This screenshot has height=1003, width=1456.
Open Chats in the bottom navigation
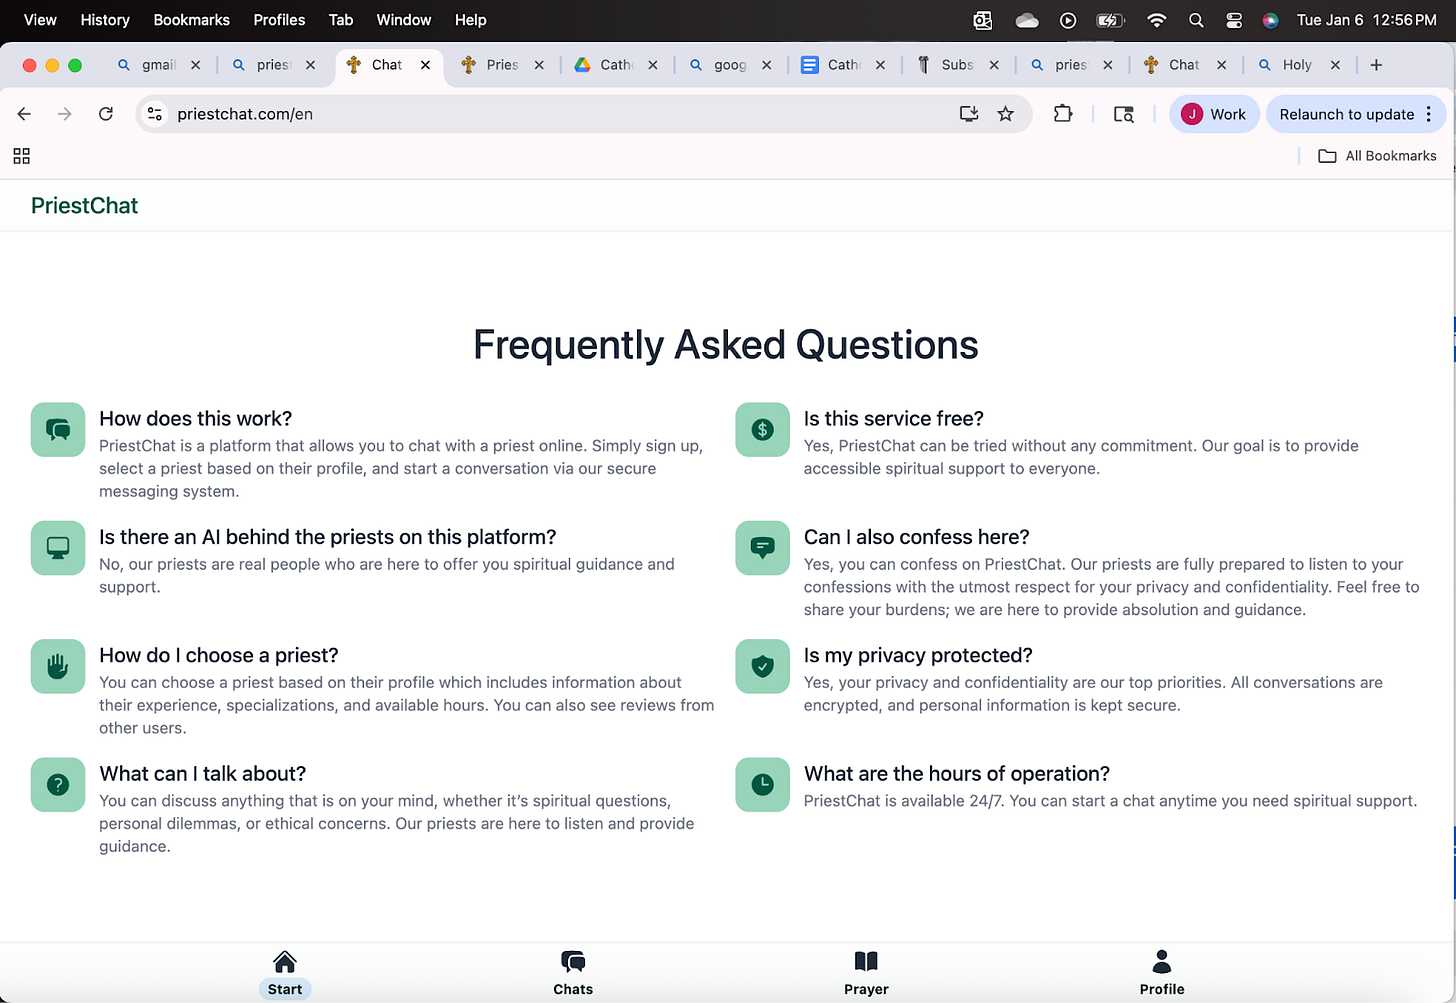(x=573, y=974)
